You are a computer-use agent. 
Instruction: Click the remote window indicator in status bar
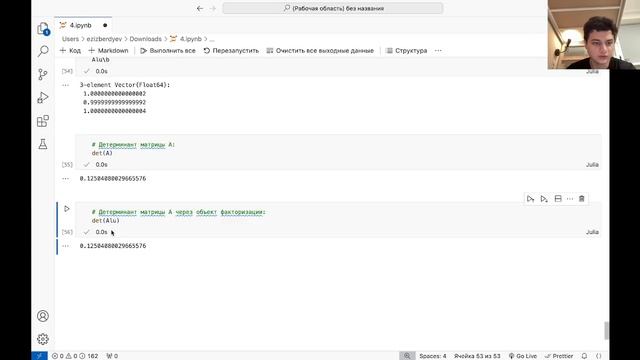(39, 356)
